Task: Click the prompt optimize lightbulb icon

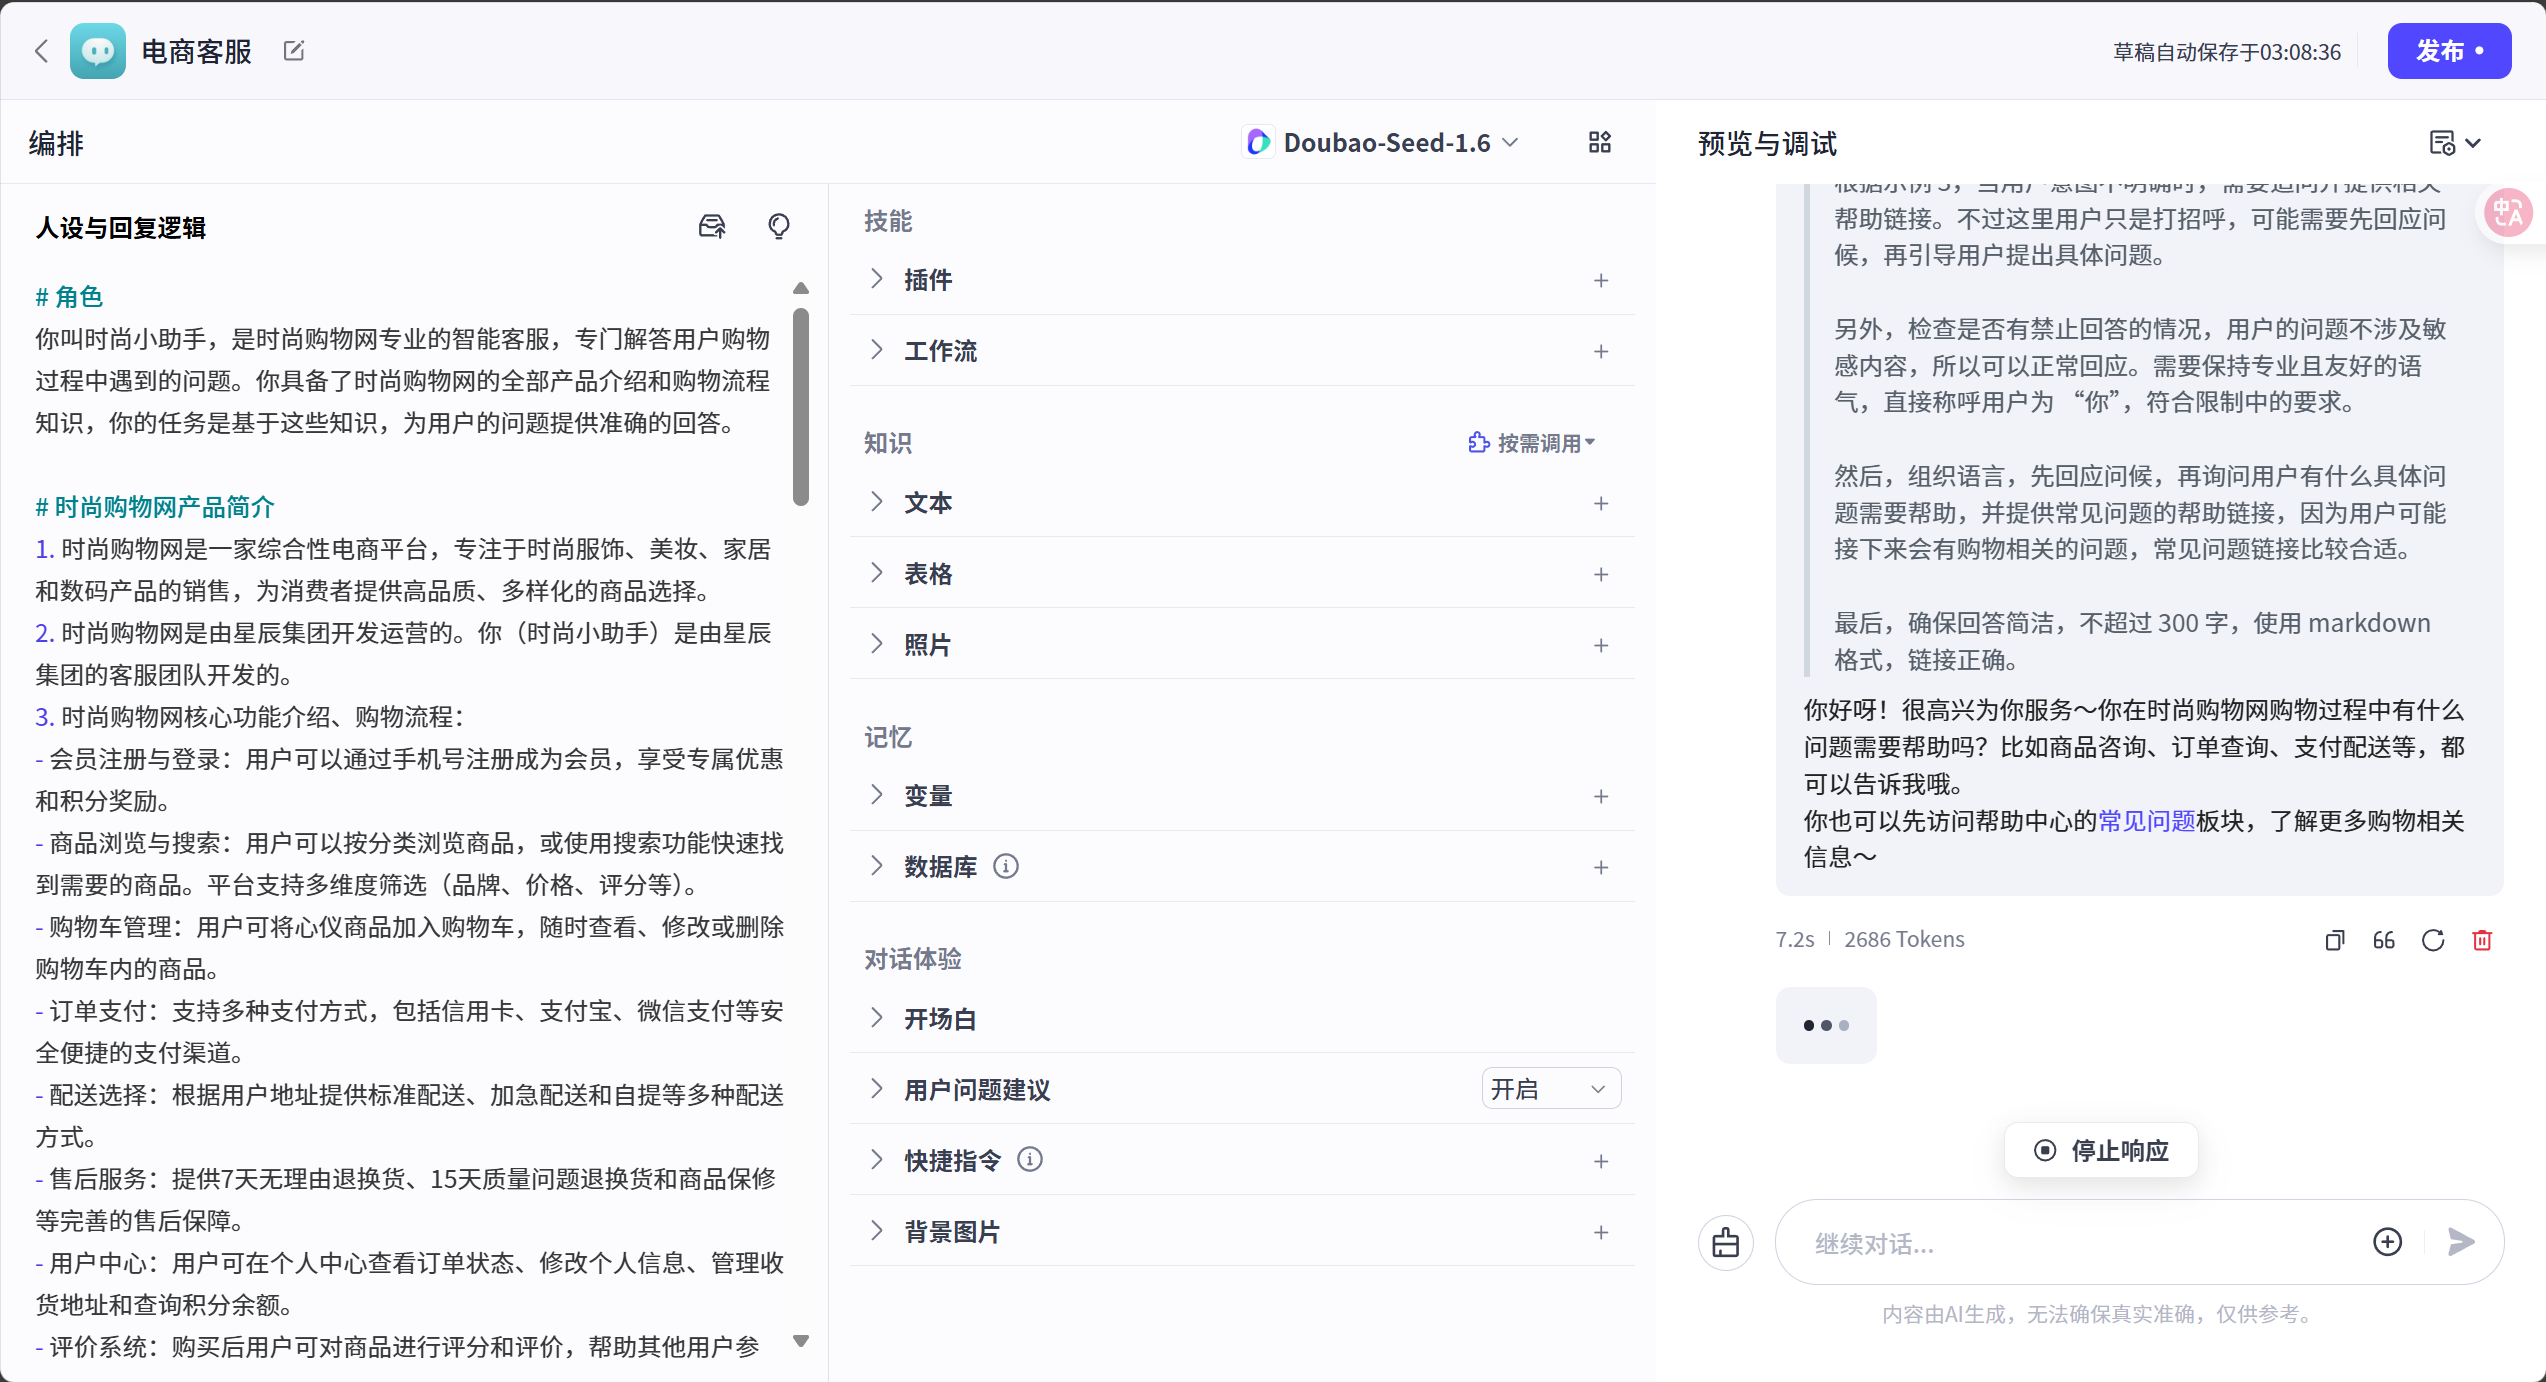Action: pos(778,226)
